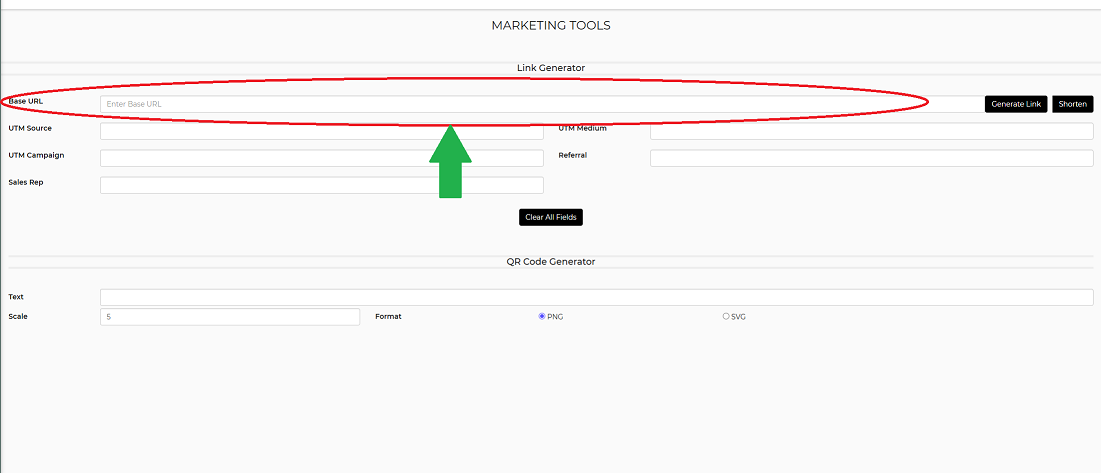Select the Sales Rep input field
The height and width of the screenshot is (473, 1101).
point(322,185)
